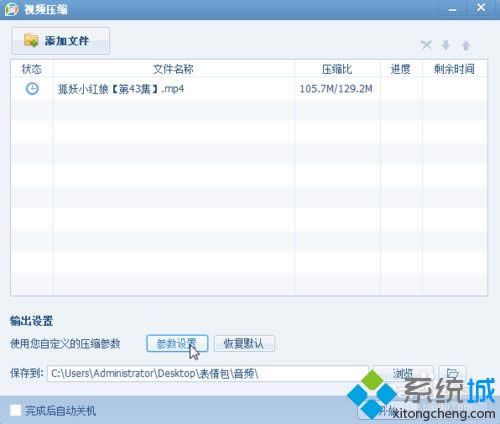Click the 状态 column header

[32, 69]
